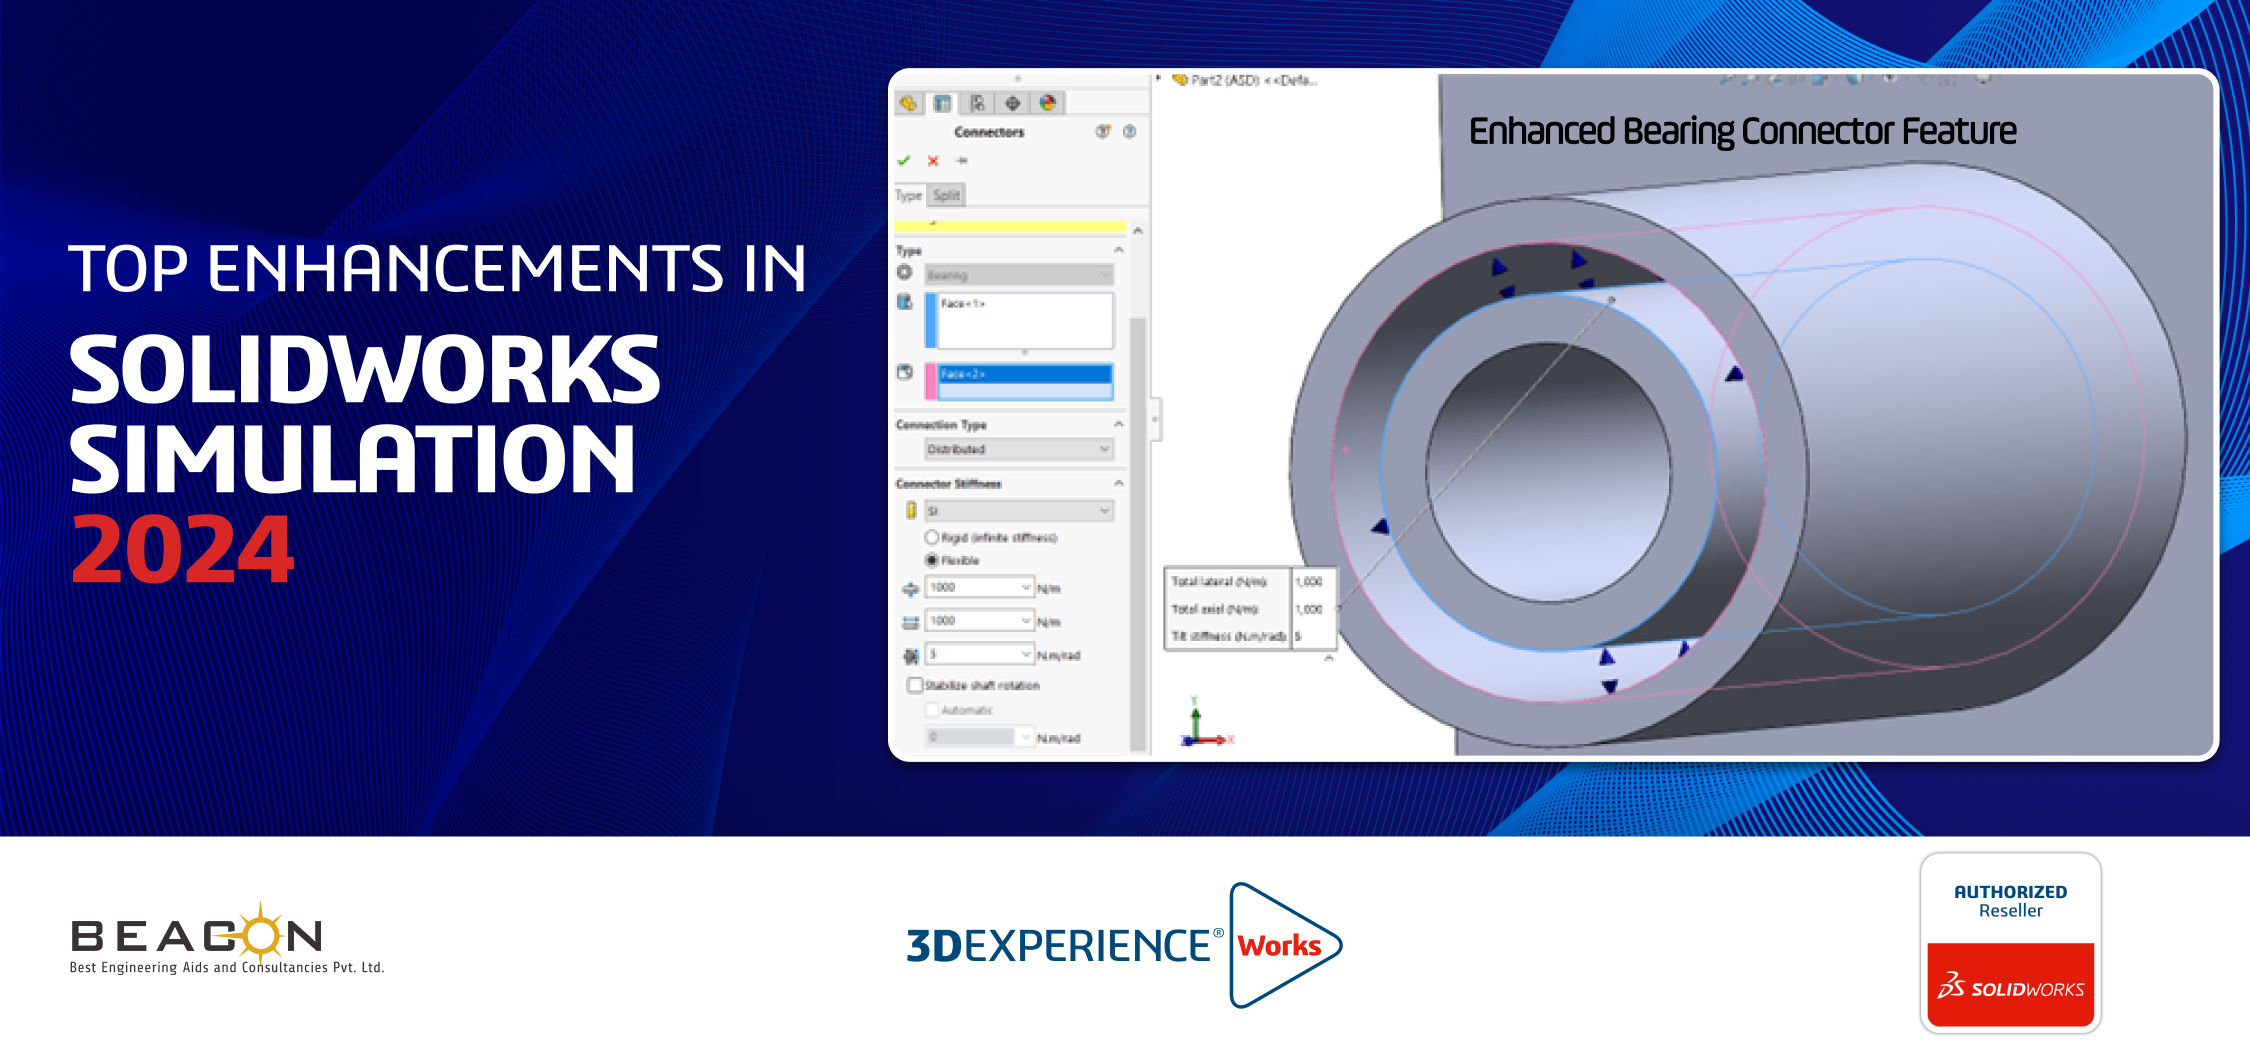The height and width of the screenshot is (1050, 2250).
Task: Collapse the Type section chevron
Action: [x=1119, y=250]
